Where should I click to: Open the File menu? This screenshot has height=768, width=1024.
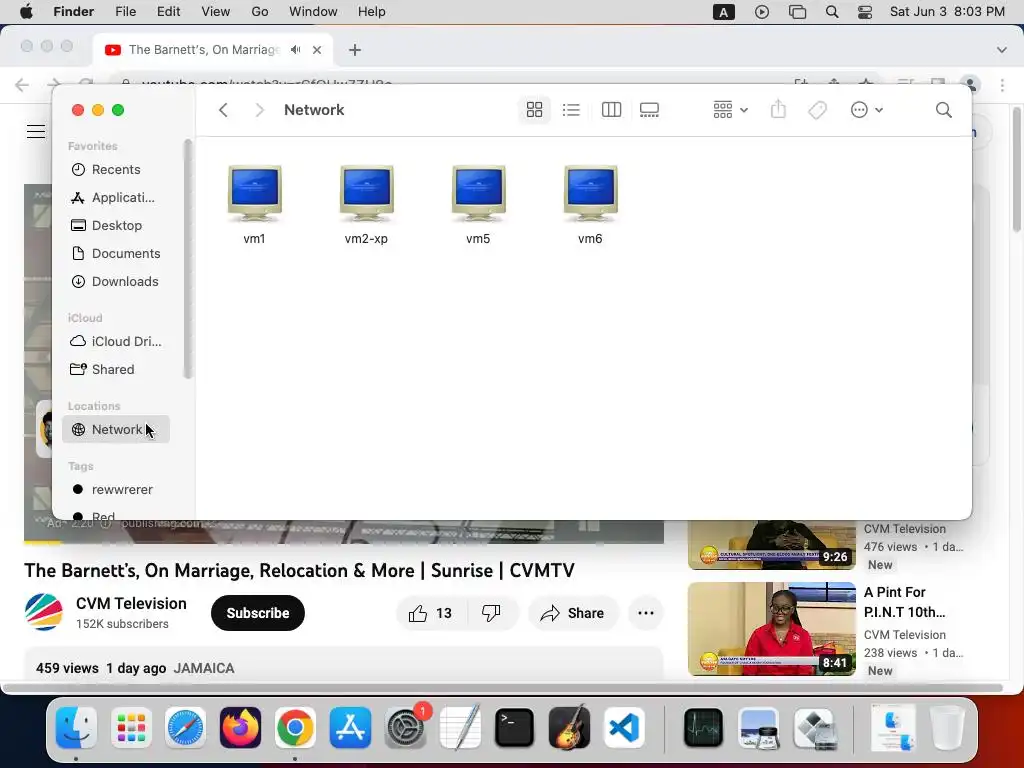pyautogui.click(x=125, y=11)
